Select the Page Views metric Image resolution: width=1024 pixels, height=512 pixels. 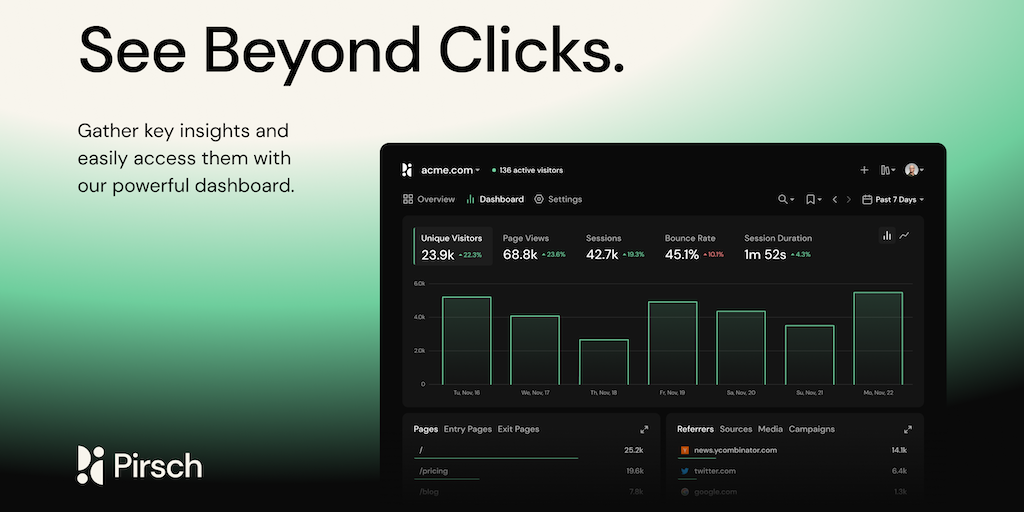pos(534,246)
